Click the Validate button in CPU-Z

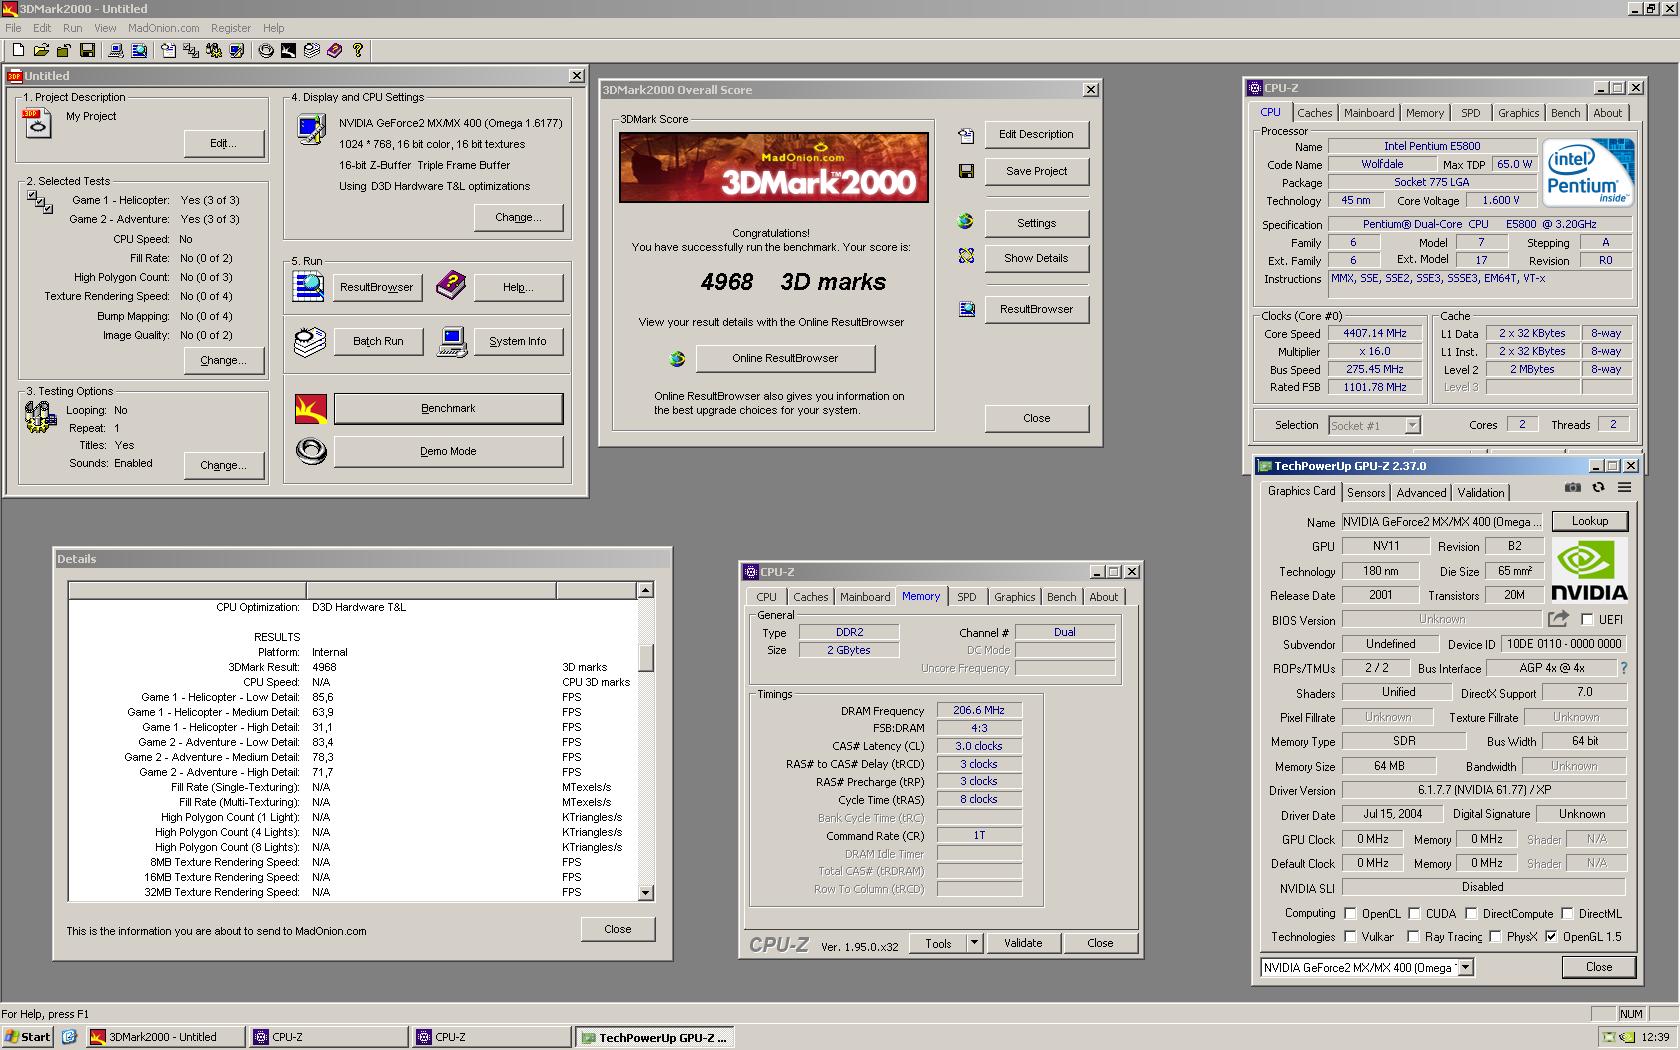tap(1022, 943)
